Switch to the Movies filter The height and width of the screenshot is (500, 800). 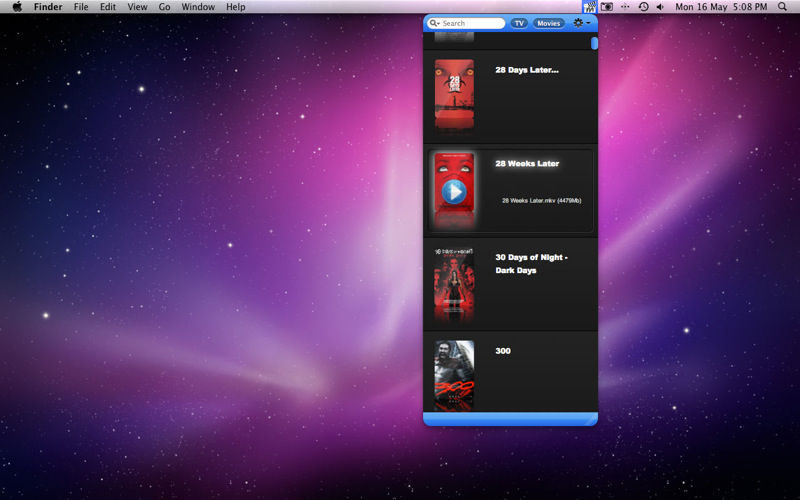[x=548, y=23]
